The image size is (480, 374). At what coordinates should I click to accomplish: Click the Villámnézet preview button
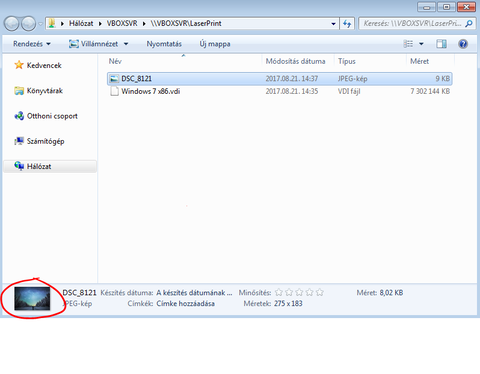click(94, 44)
